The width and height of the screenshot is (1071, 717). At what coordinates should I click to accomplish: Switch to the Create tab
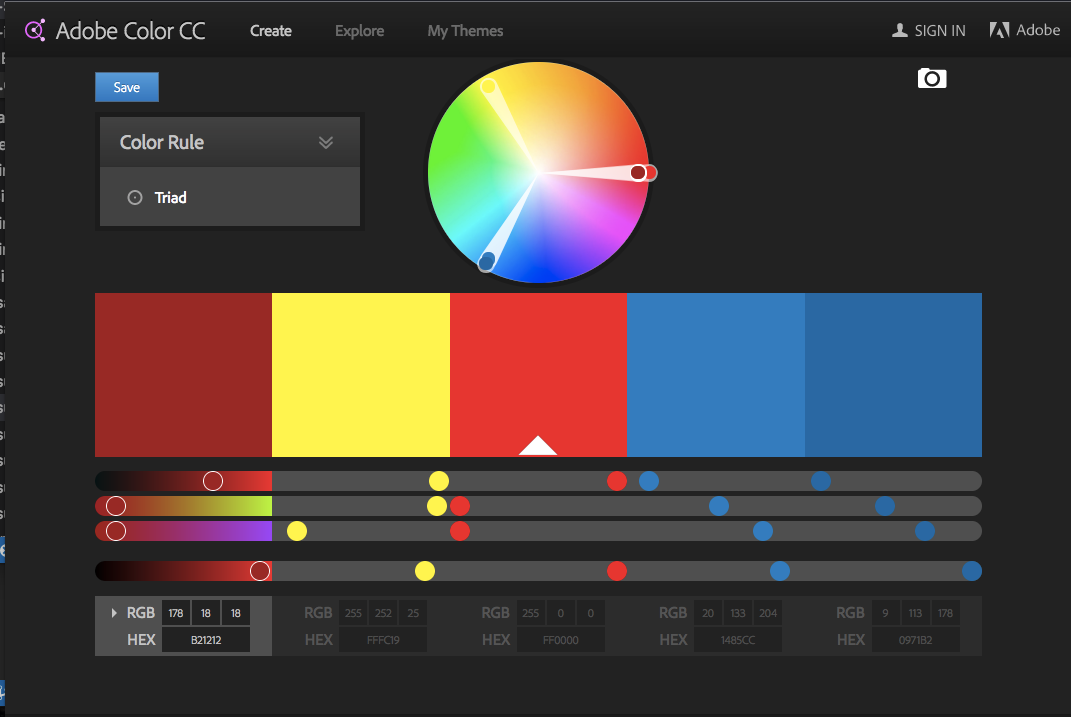click(x=271, y=31)
